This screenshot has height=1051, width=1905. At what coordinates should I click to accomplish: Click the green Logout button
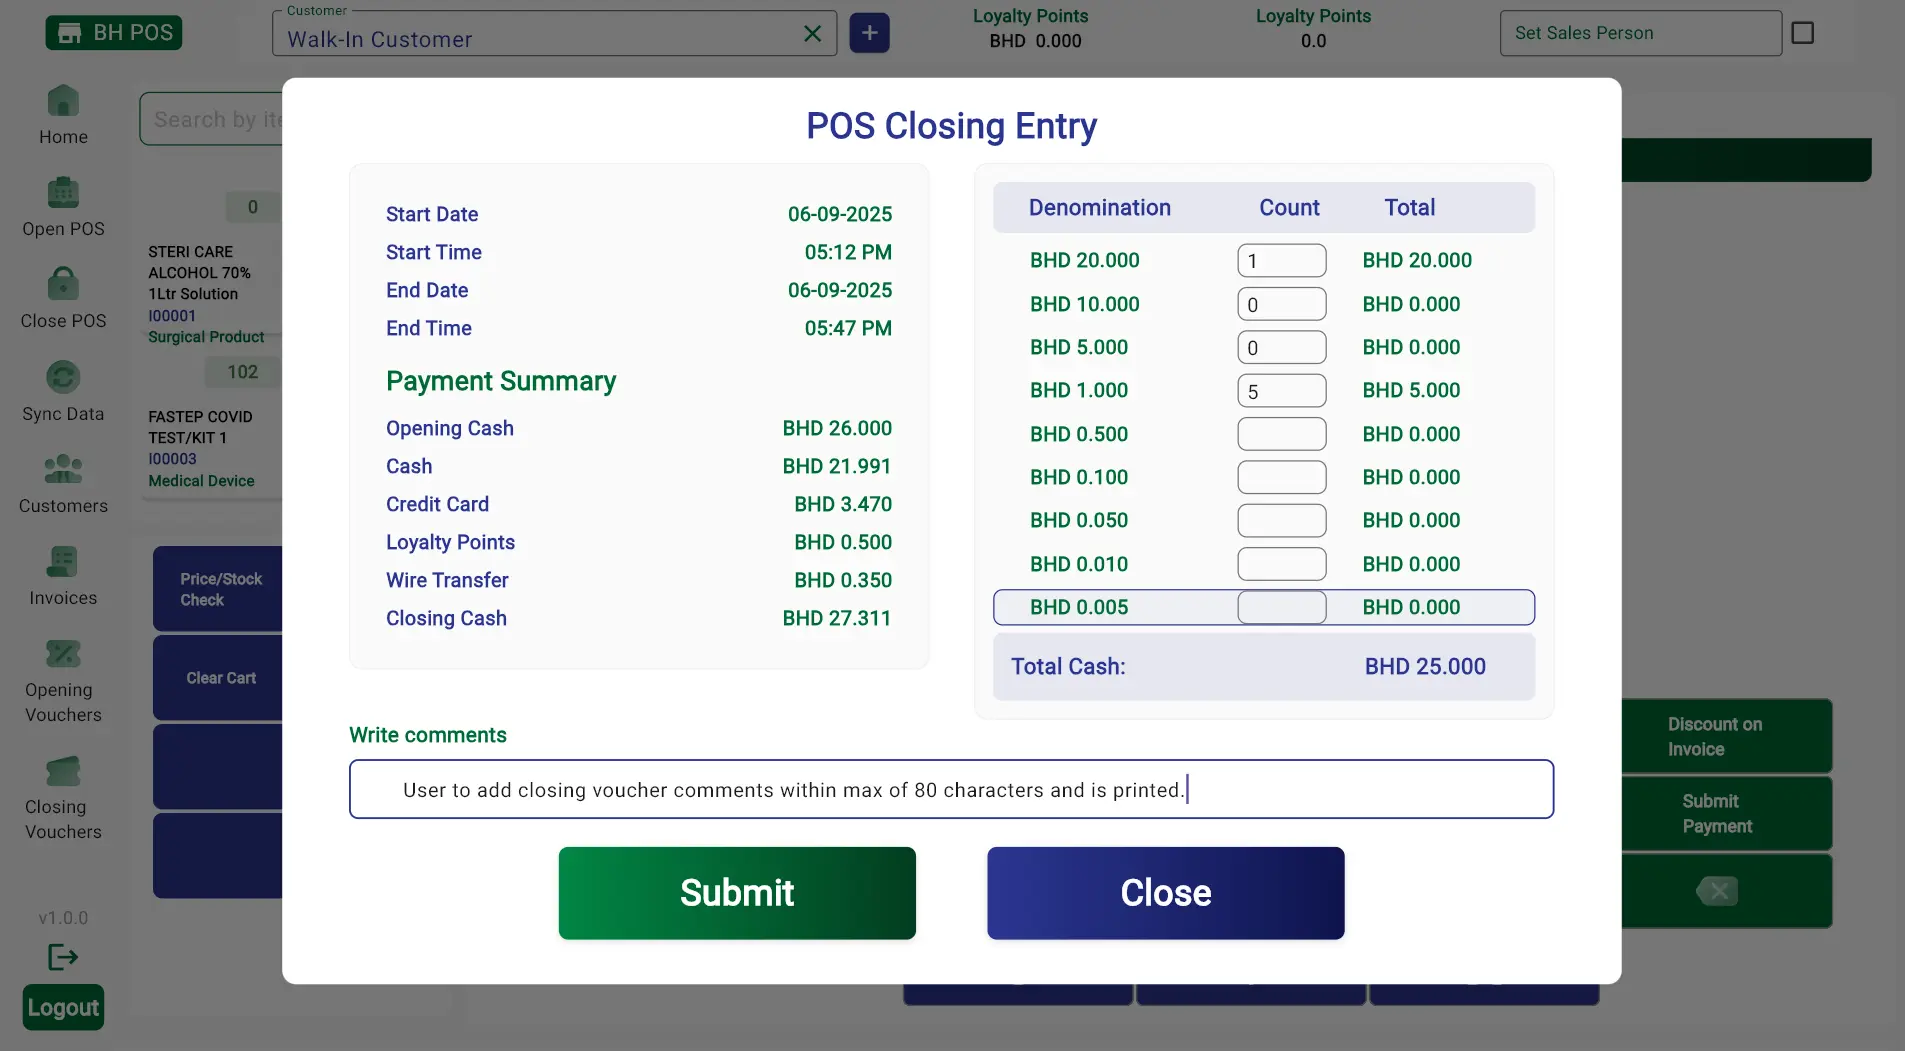click(63, 1007)
